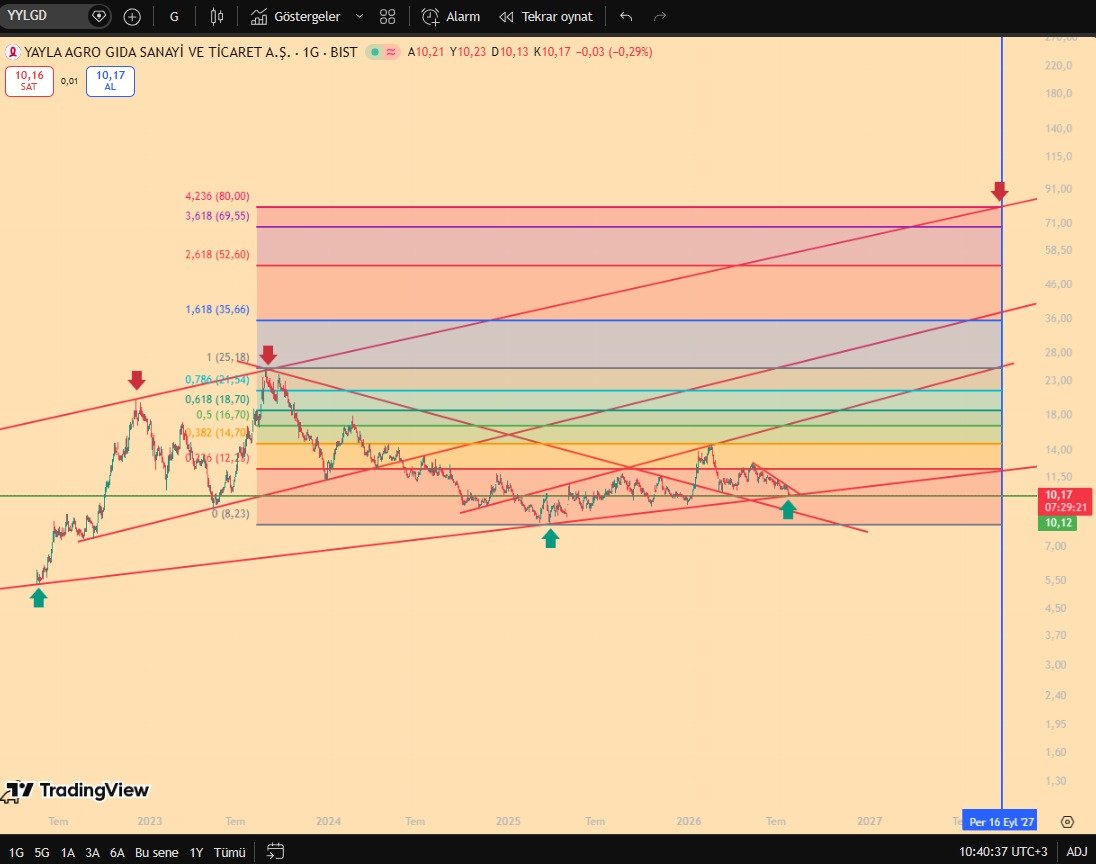Select the red down arrow at top right
Image resolution: width=1096 pixels, height=864 pixels.
pyautogui.click(x=1000, y=191)
